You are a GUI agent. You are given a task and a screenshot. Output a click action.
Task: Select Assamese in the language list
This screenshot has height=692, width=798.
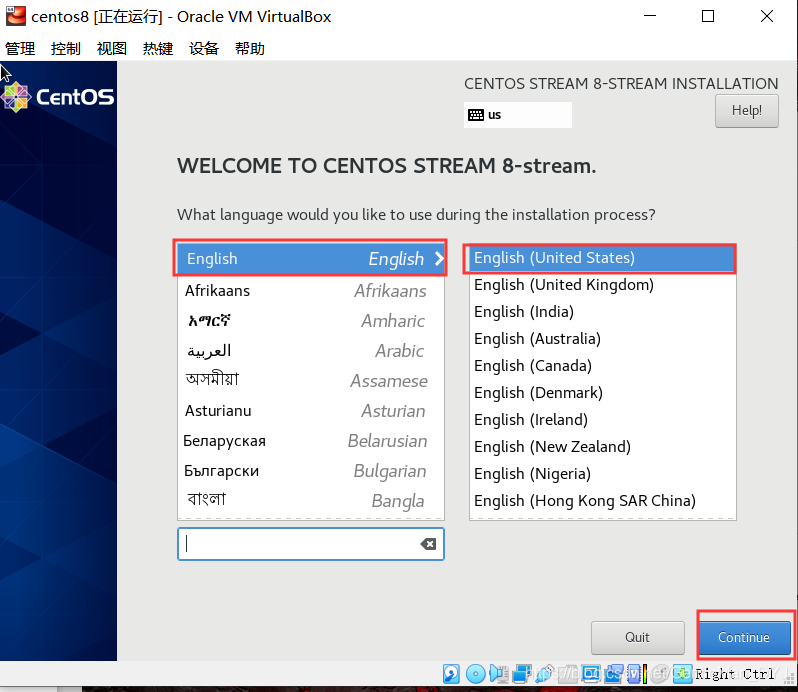coord(310,381)
